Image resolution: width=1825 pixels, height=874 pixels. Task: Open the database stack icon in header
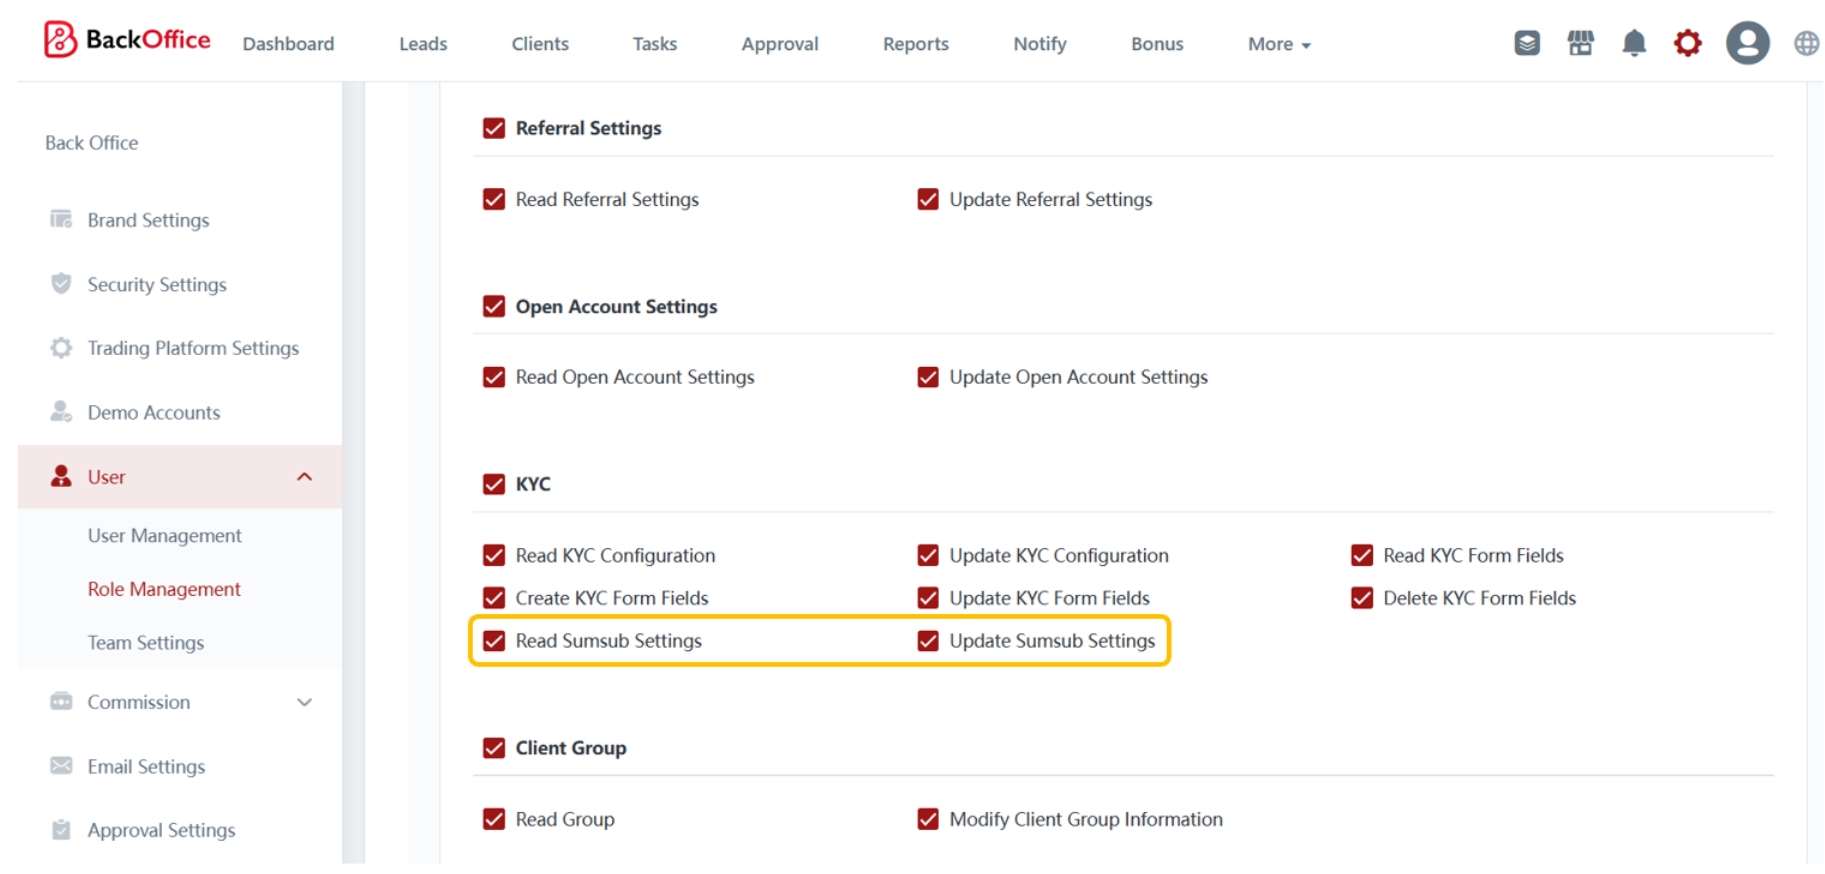(1526, 43)
